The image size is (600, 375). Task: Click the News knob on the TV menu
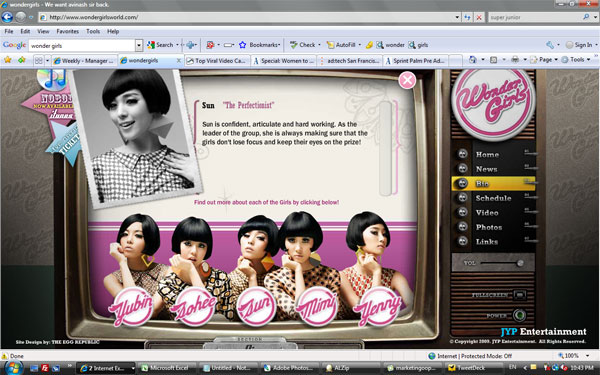(x=462, y=168)
